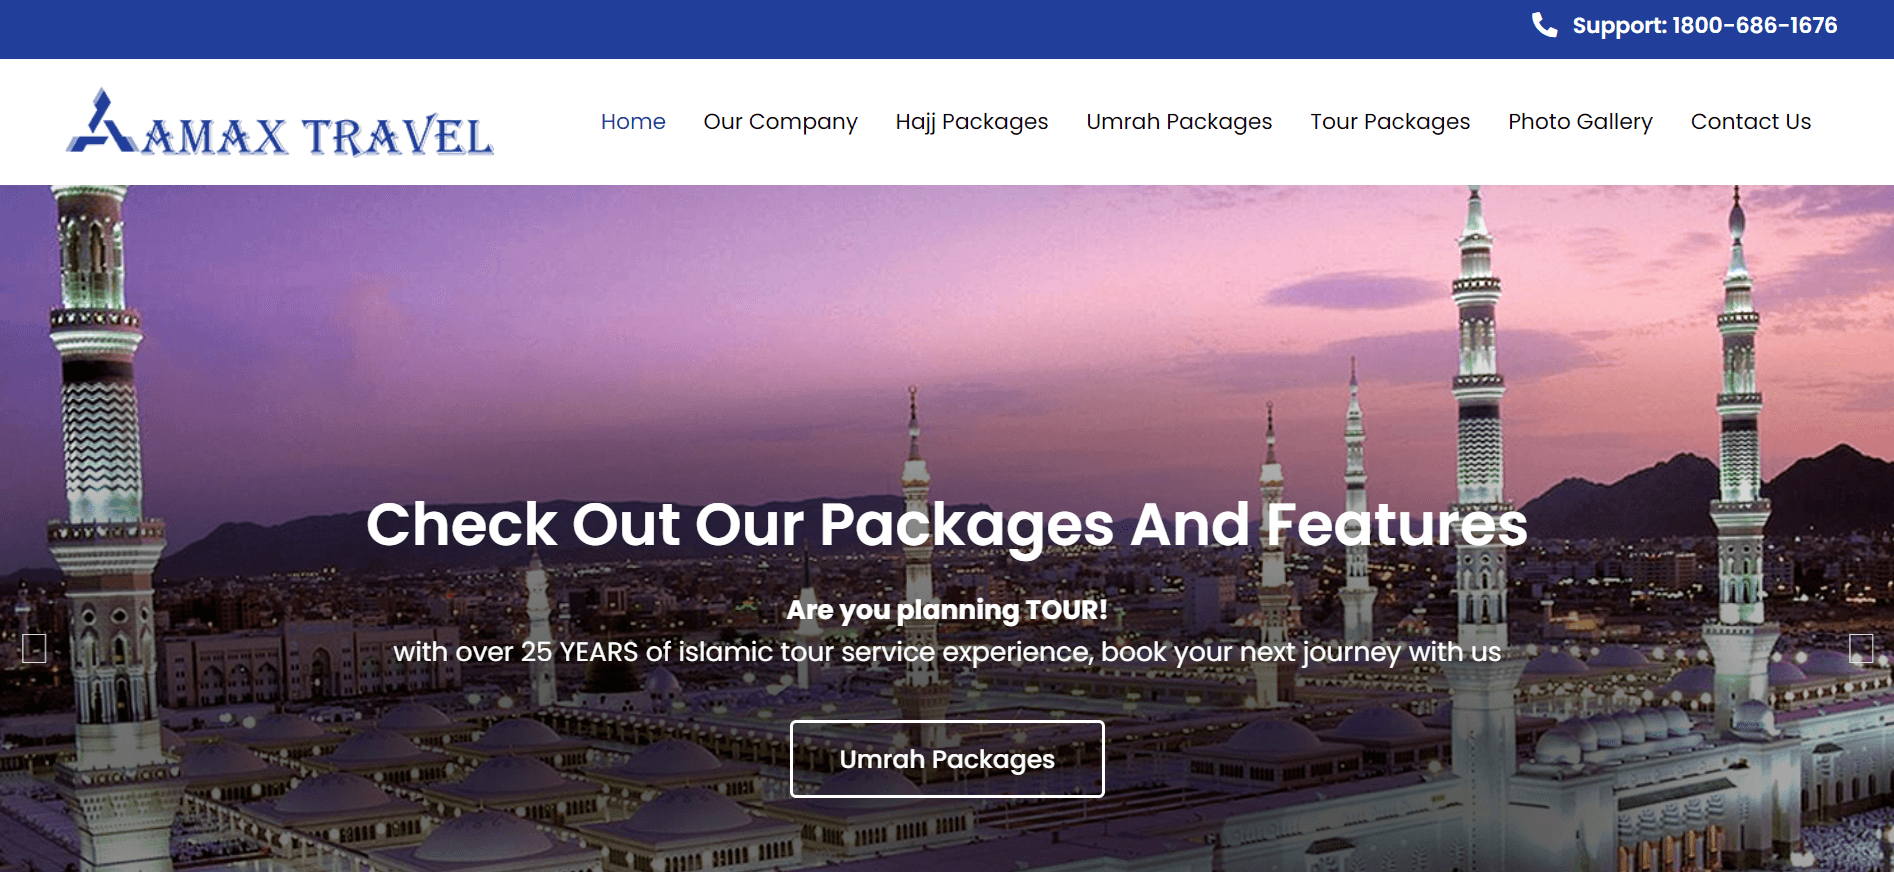Click the AMAX TRAVEL logo text

pos(318,137)
